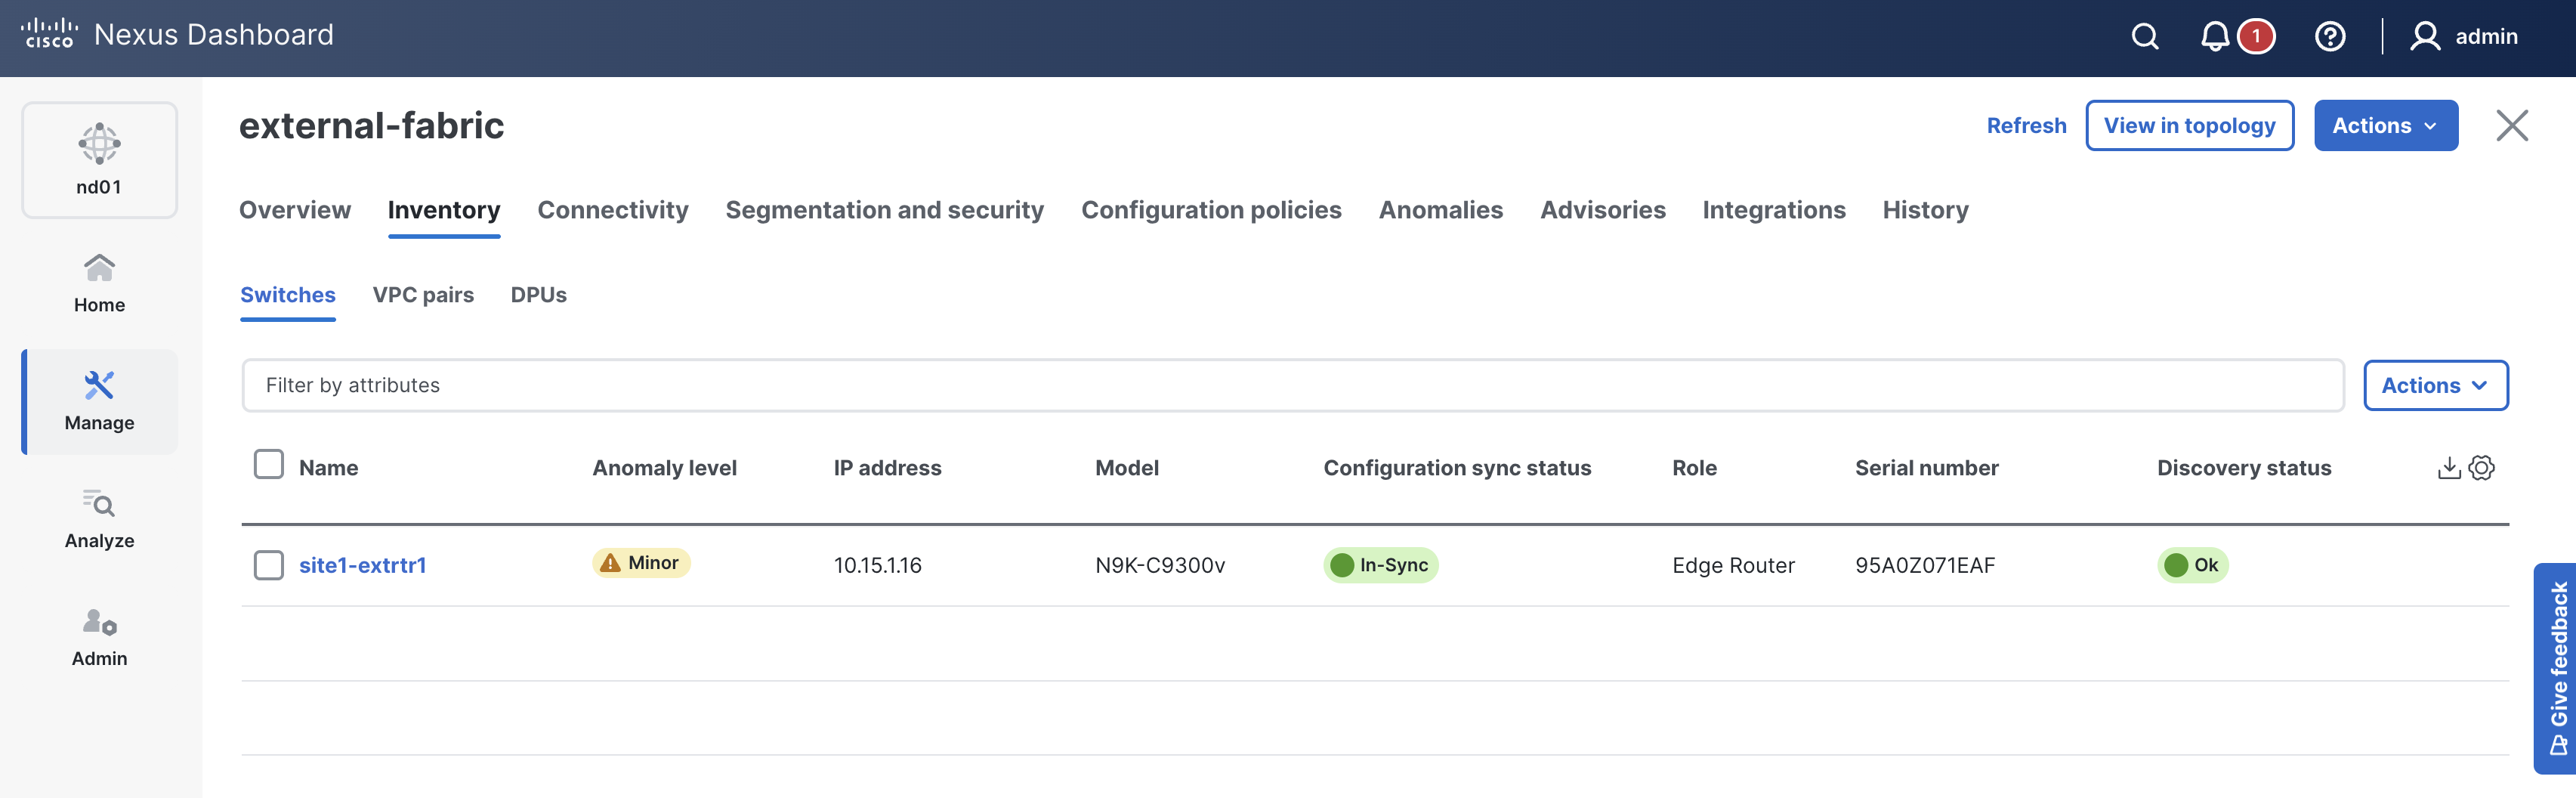Open table column settings gear icon

(x=2482, y=468)
